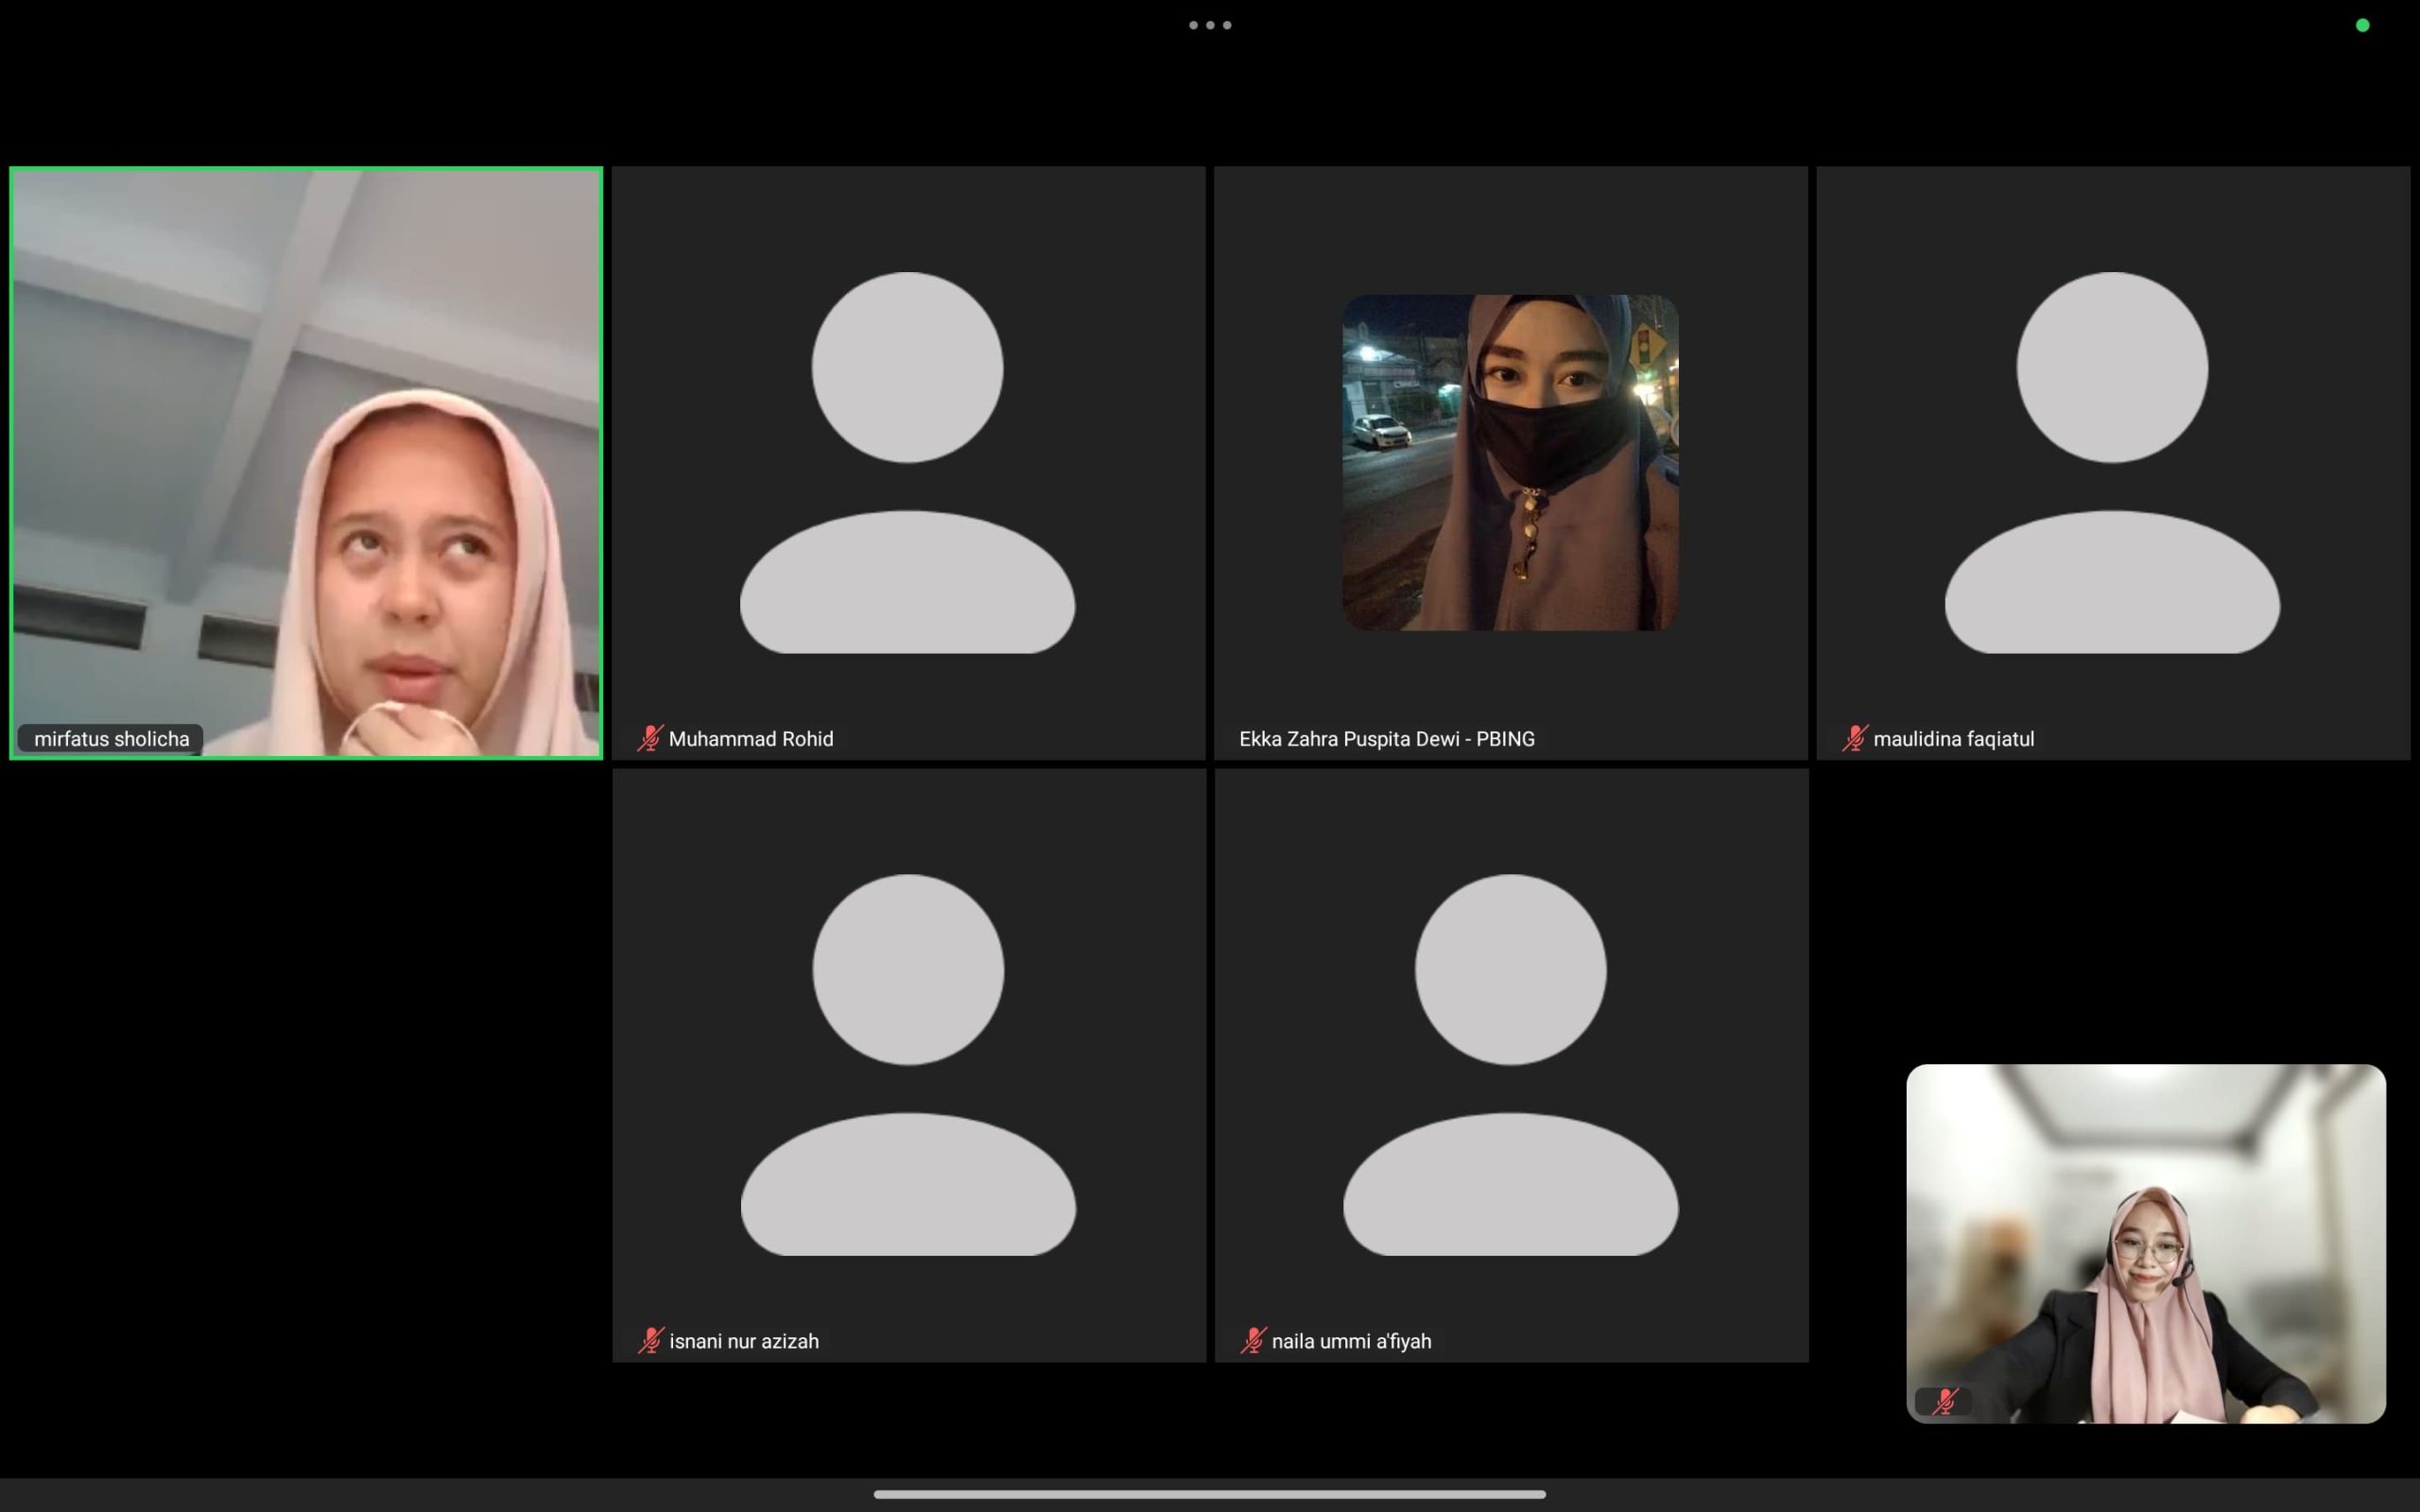Select mirfatus sholicha's video tile
Viewport: 2420px width, 1512px height.
coord(306,463)
